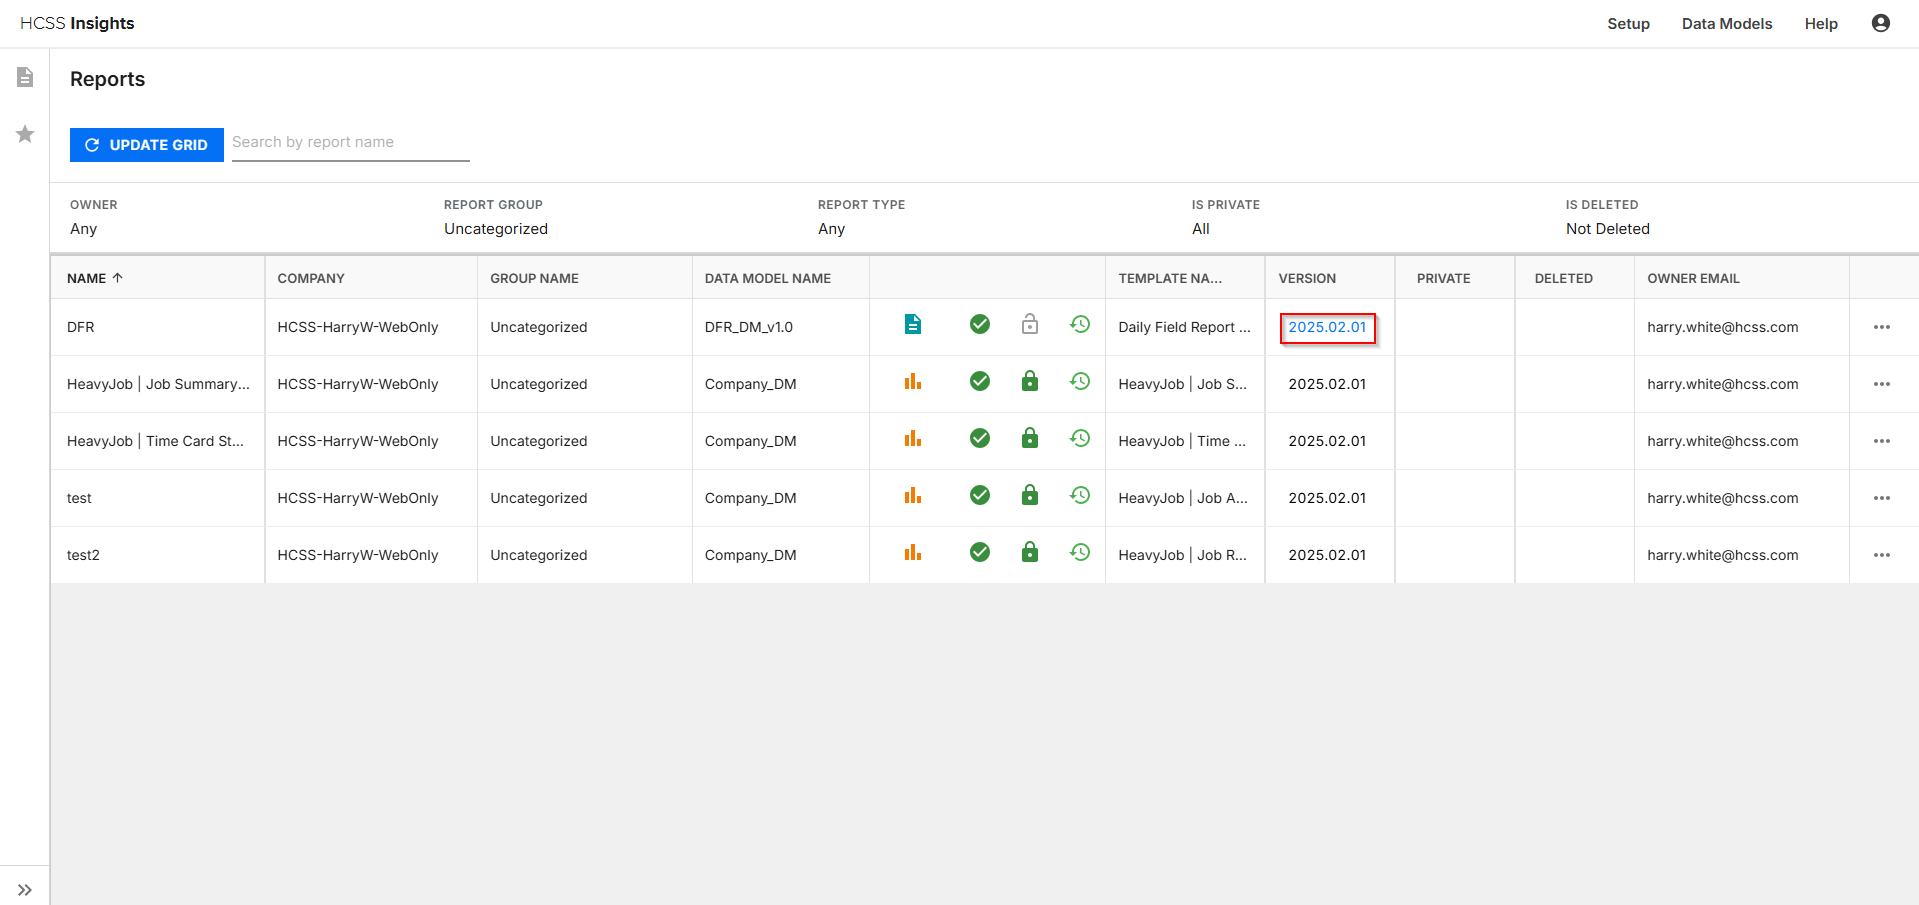The image size is (1919, 905).
Task: Open the Data Models menu
Action: tap(1726, 23)
